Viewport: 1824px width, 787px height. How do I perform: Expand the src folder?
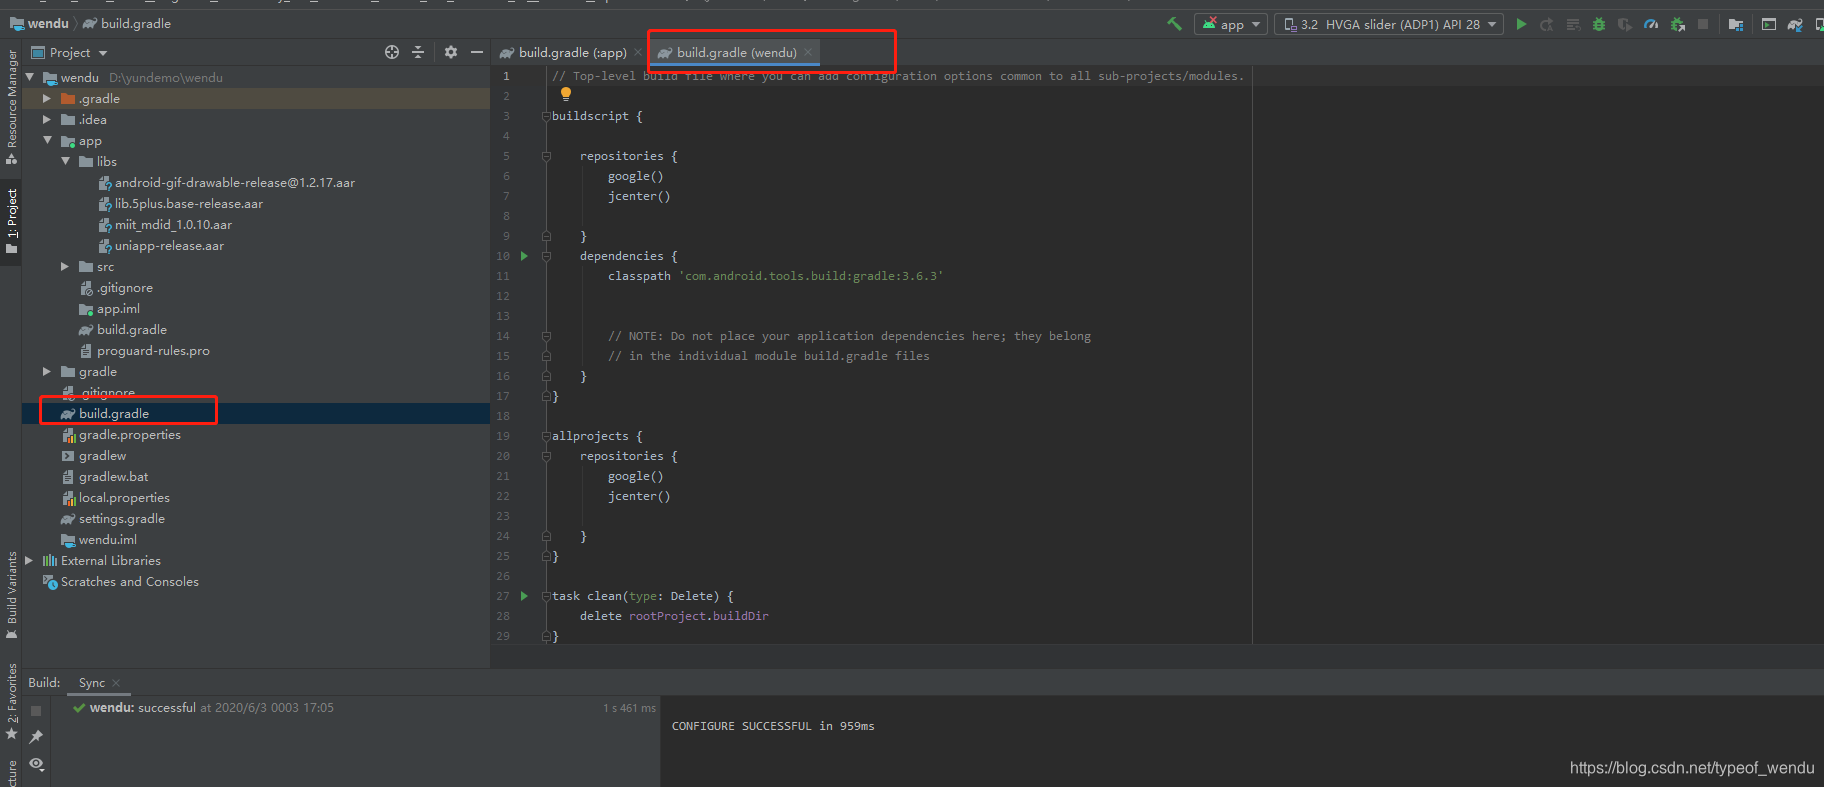point(65,266)
